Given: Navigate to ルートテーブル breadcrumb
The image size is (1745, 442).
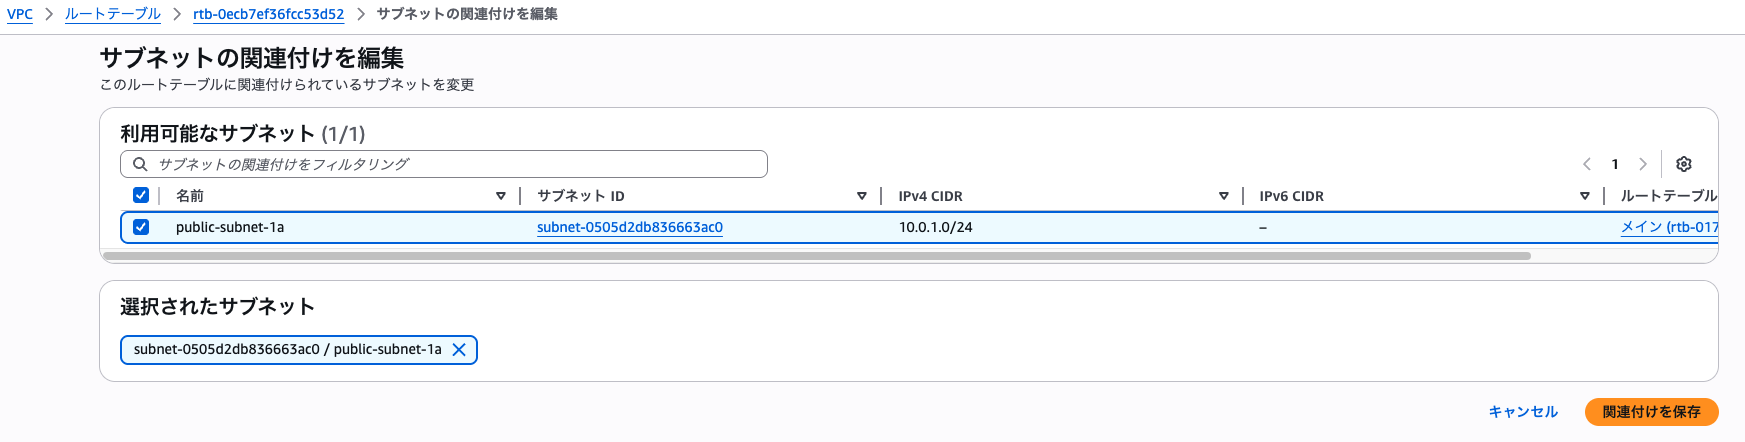Looking at the screenshot, I should click(113, 14).
